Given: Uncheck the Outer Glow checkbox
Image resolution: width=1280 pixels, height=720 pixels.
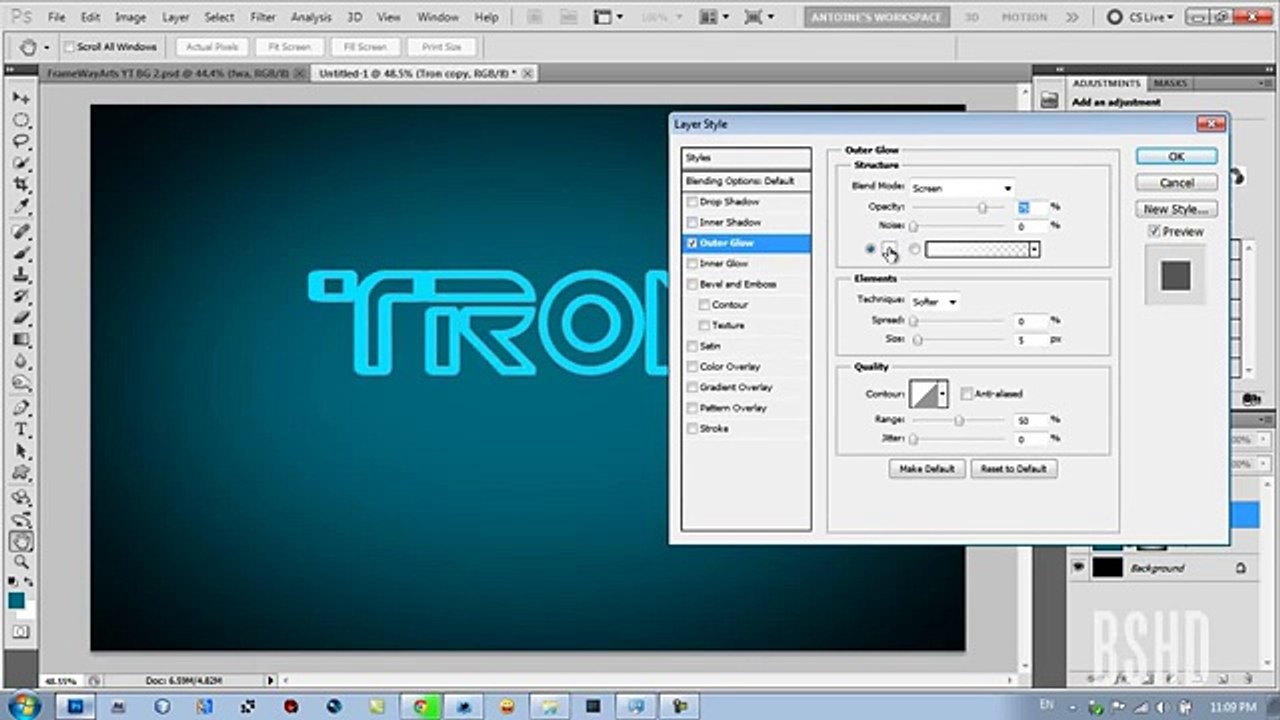Looking at the screenshot, I should 692,243.
